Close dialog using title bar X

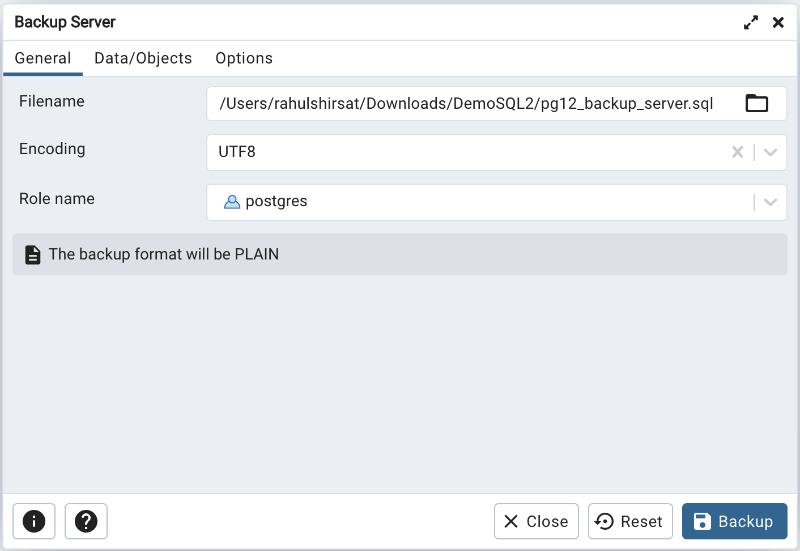tap(778, 22)
